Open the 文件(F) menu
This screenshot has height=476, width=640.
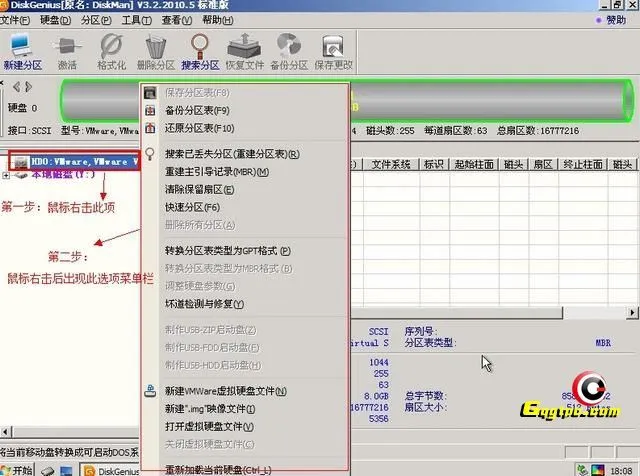tap(15, 20)
